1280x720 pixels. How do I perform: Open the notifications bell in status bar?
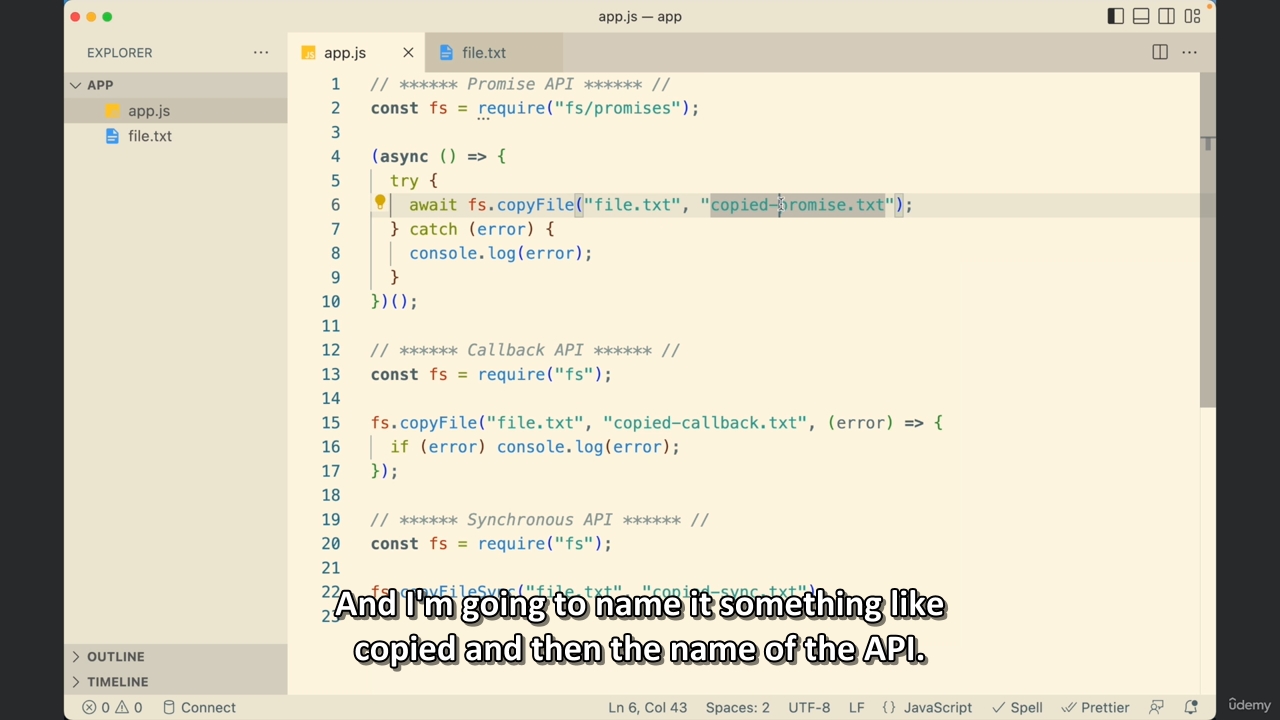[1191, 707]
